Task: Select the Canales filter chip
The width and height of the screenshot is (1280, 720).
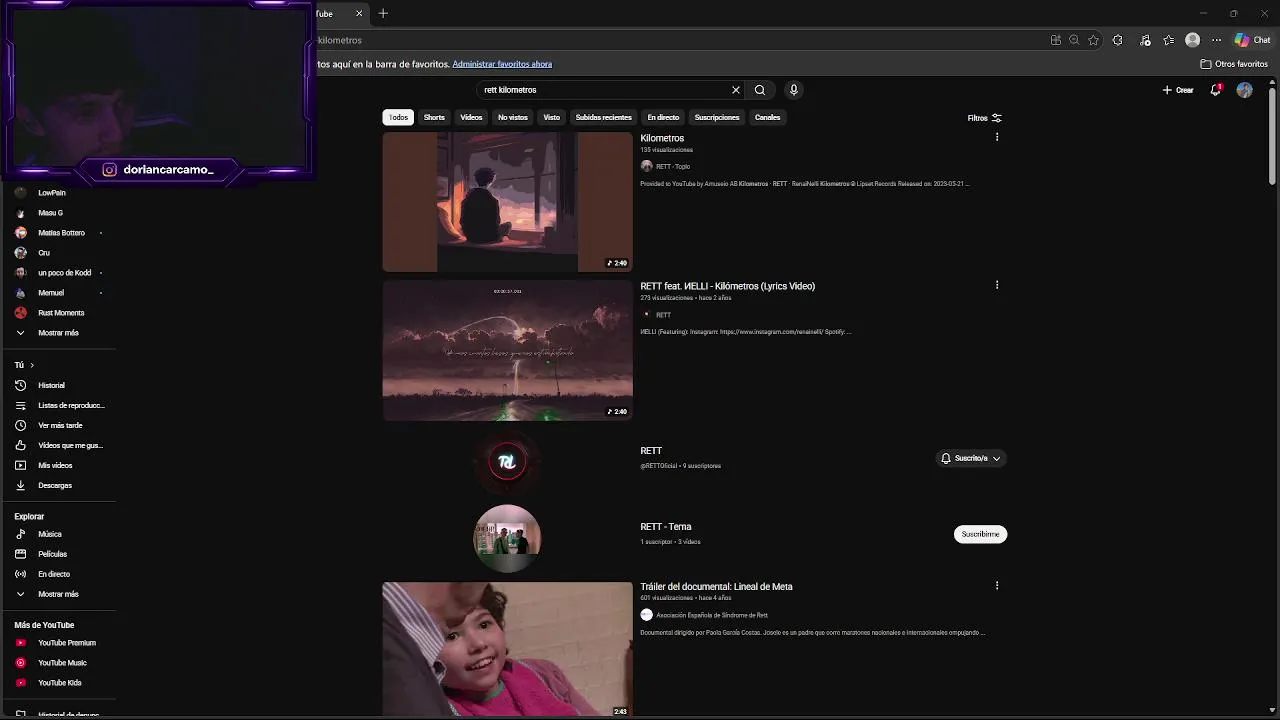Action: [767, 117]
